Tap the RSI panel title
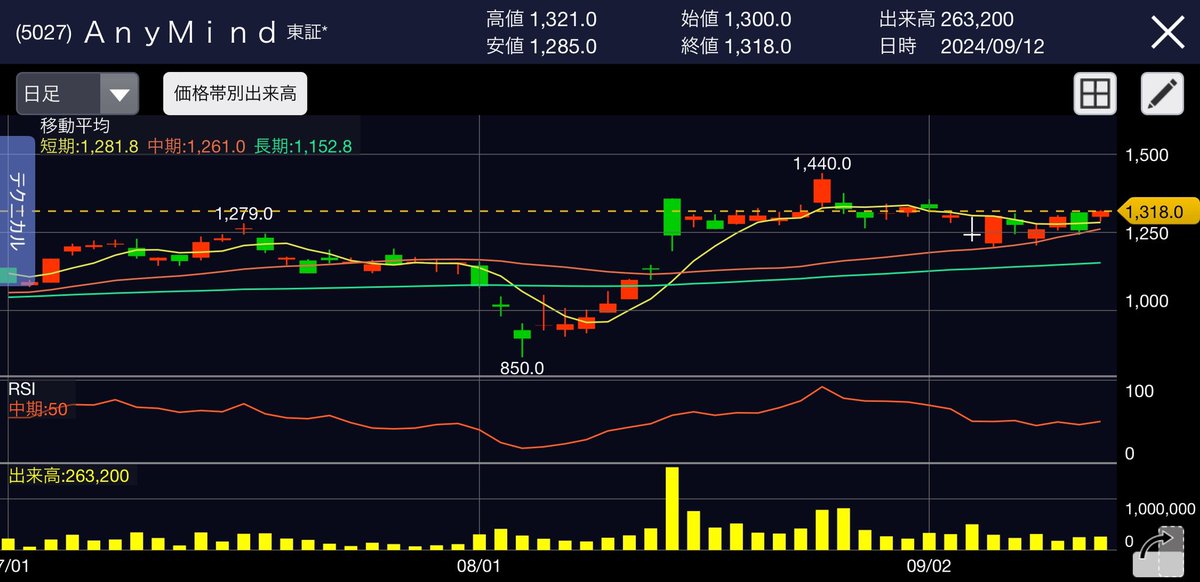This screenshot has width=1200, height=582. pos(23,388)
